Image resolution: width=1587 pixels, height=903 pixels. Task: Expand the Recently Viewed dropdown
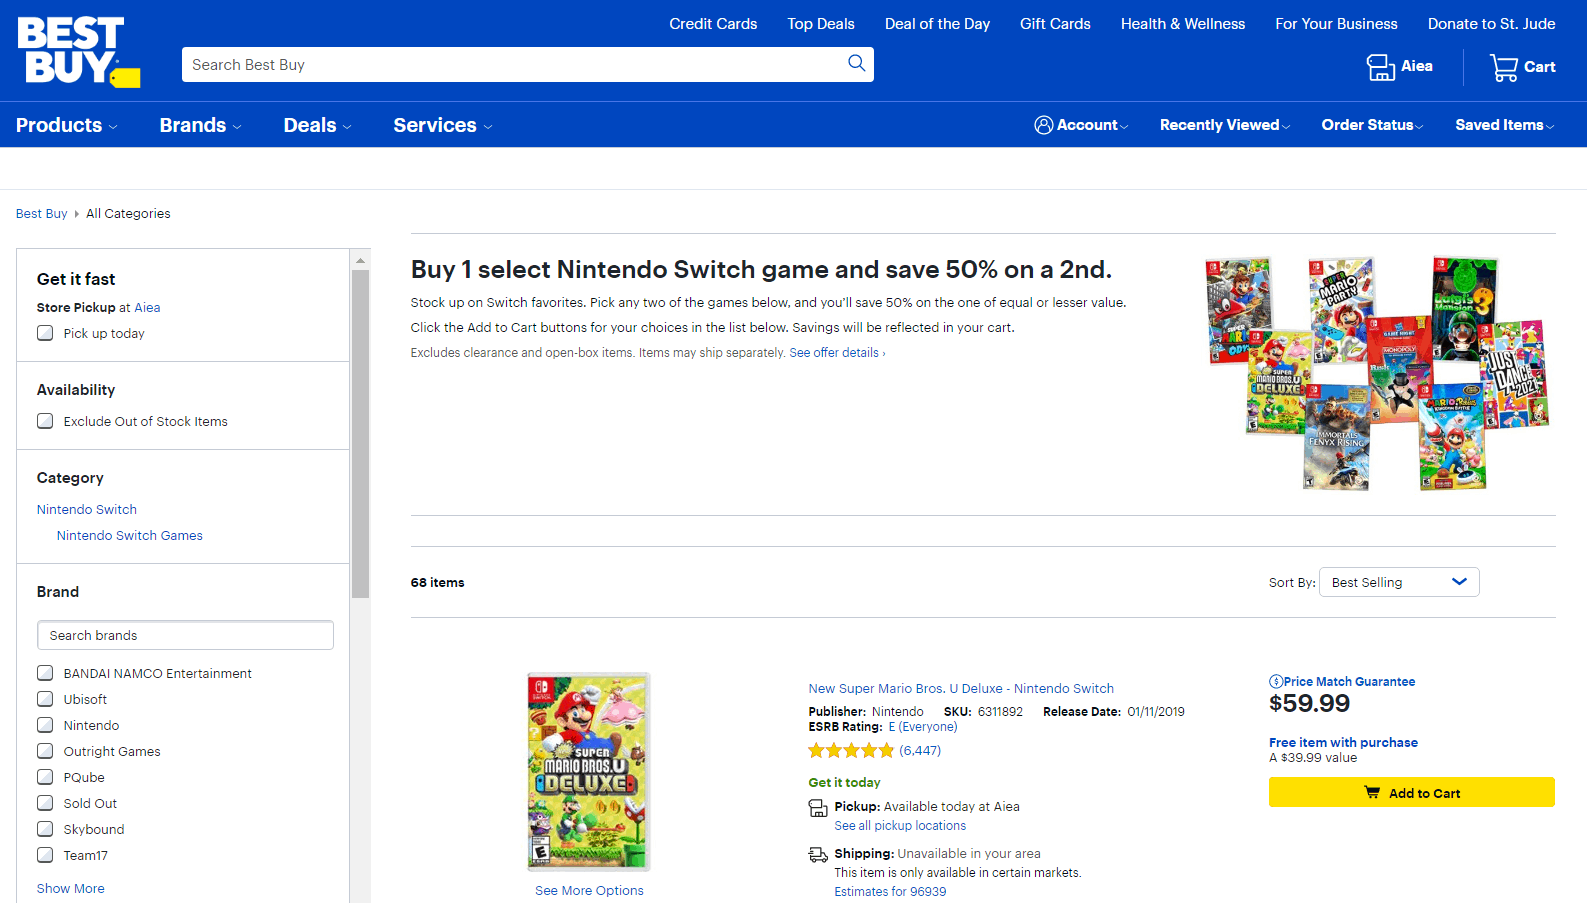click(1225, 125)
